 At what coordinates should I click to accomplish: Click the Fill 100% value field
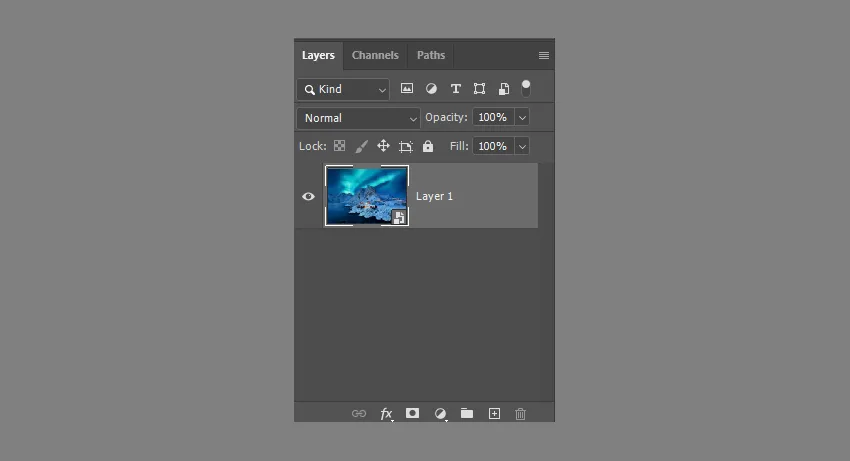click(492, 146)
